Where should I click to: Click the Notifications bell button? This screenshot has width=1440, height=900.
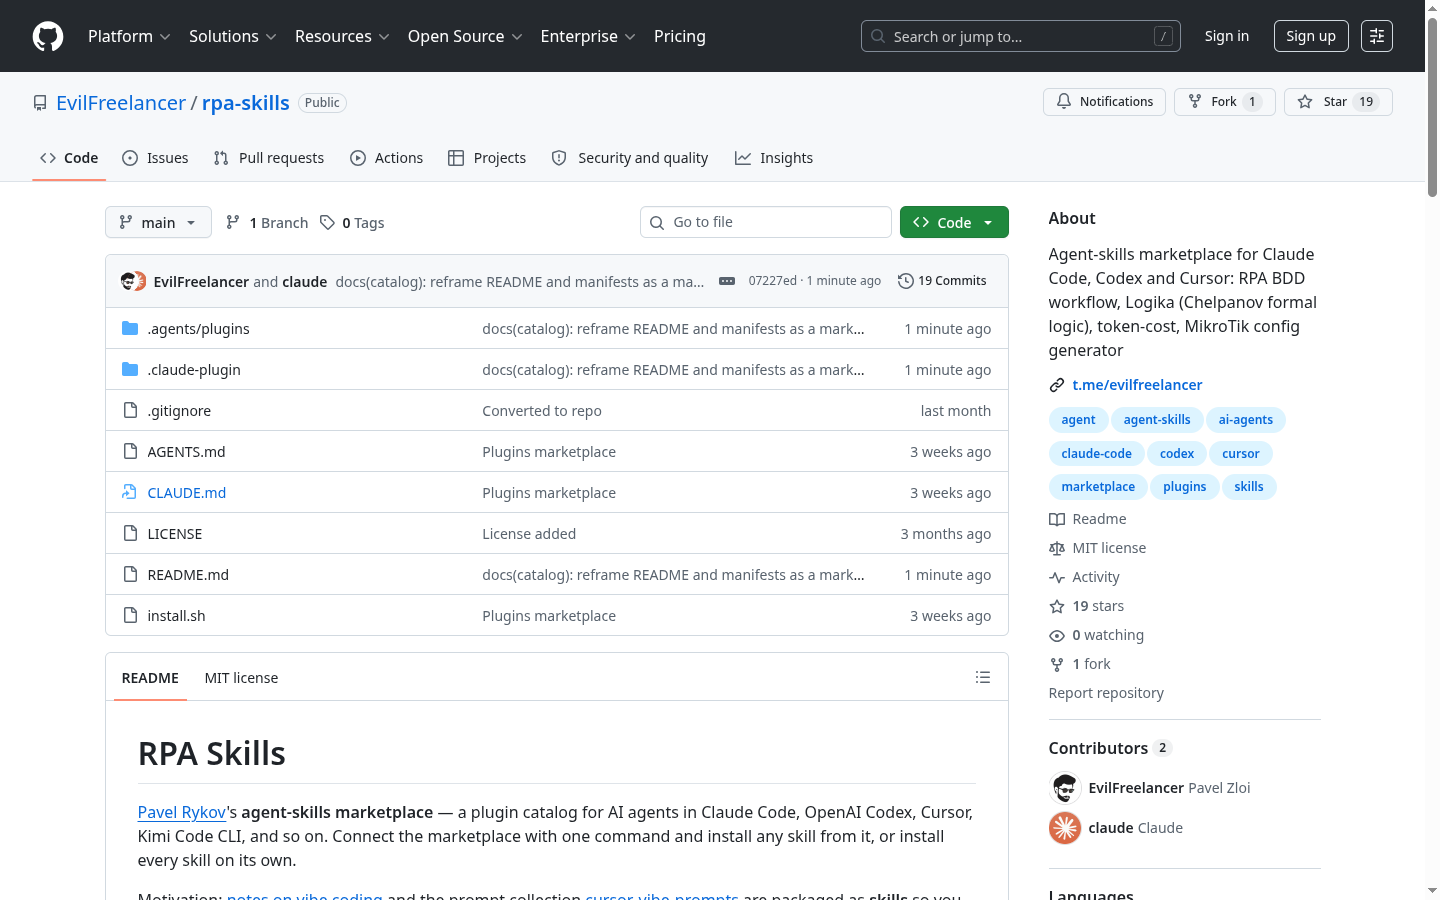(1104, 102)
